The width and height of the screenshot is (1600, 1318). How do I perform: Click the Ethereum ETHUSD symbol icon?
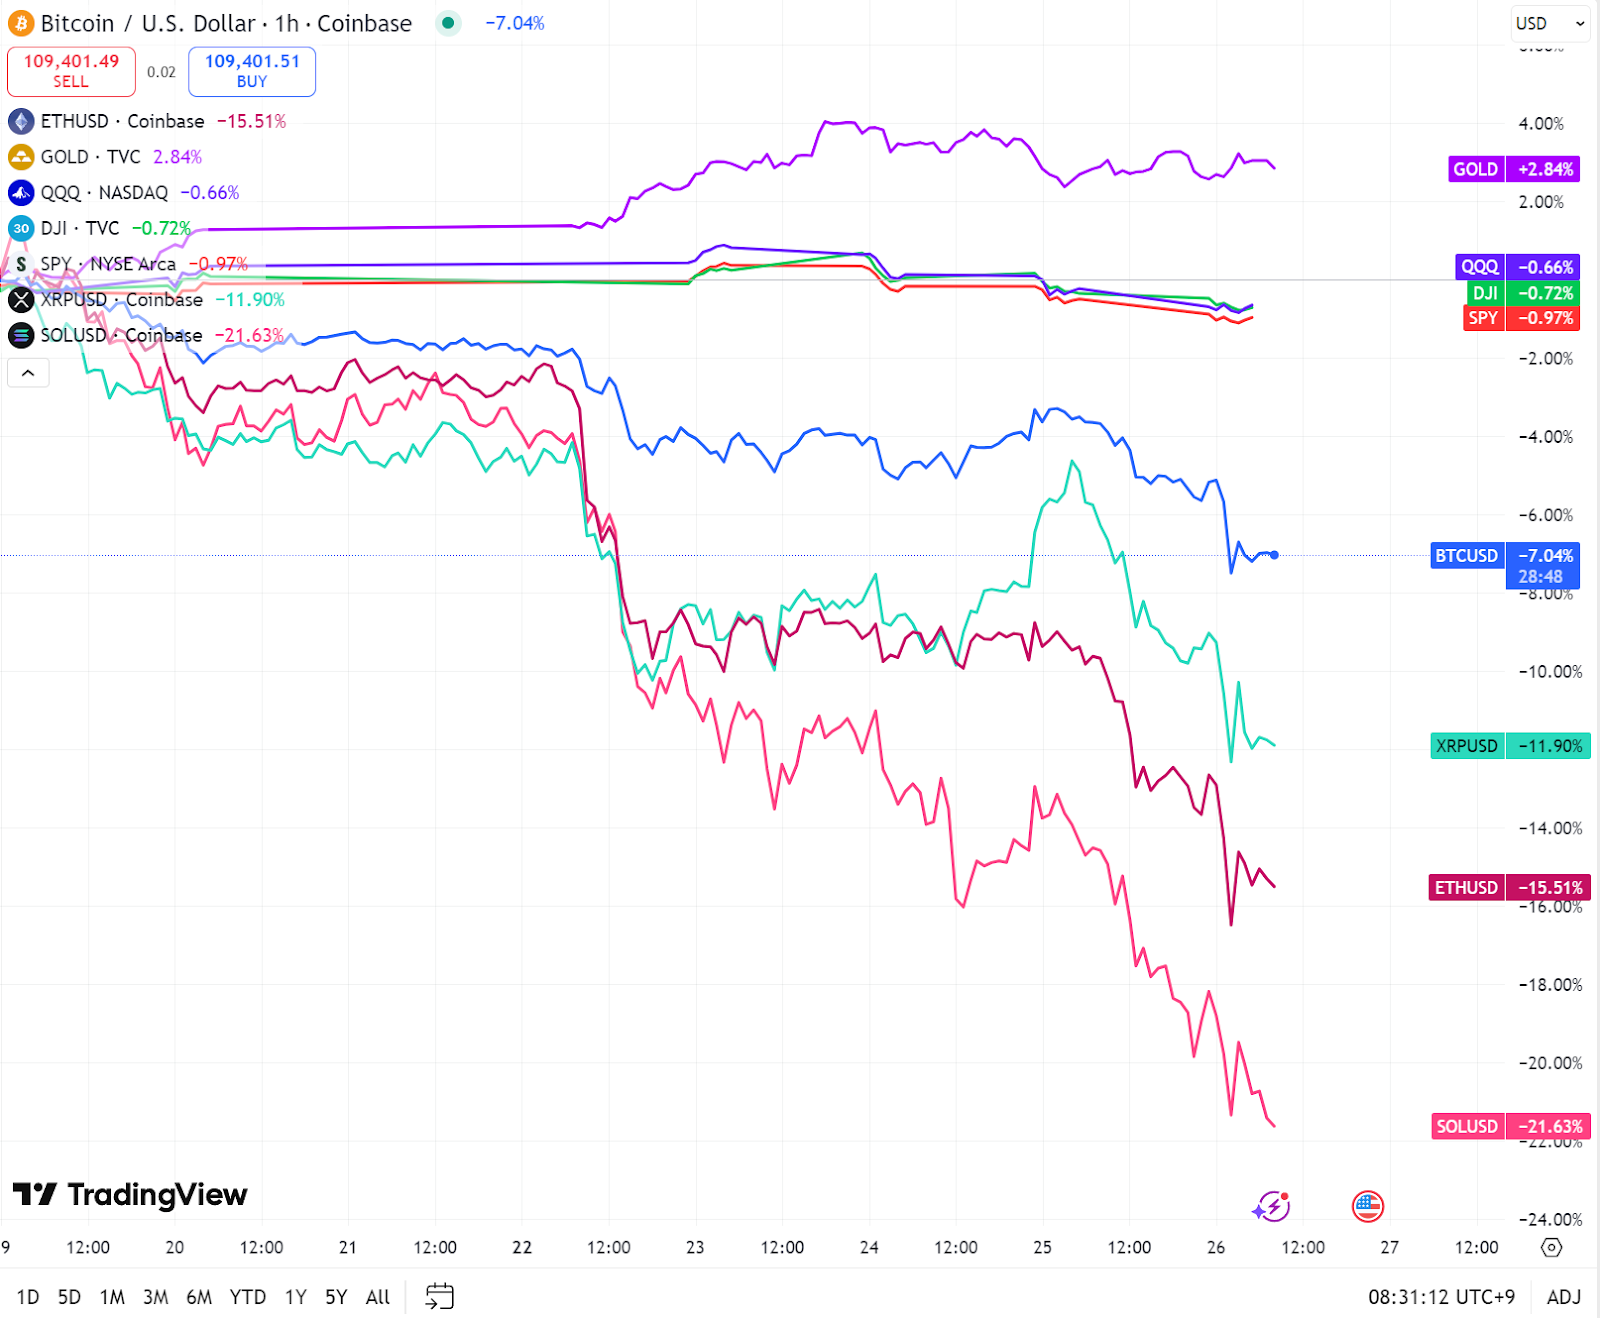[21, 121]
